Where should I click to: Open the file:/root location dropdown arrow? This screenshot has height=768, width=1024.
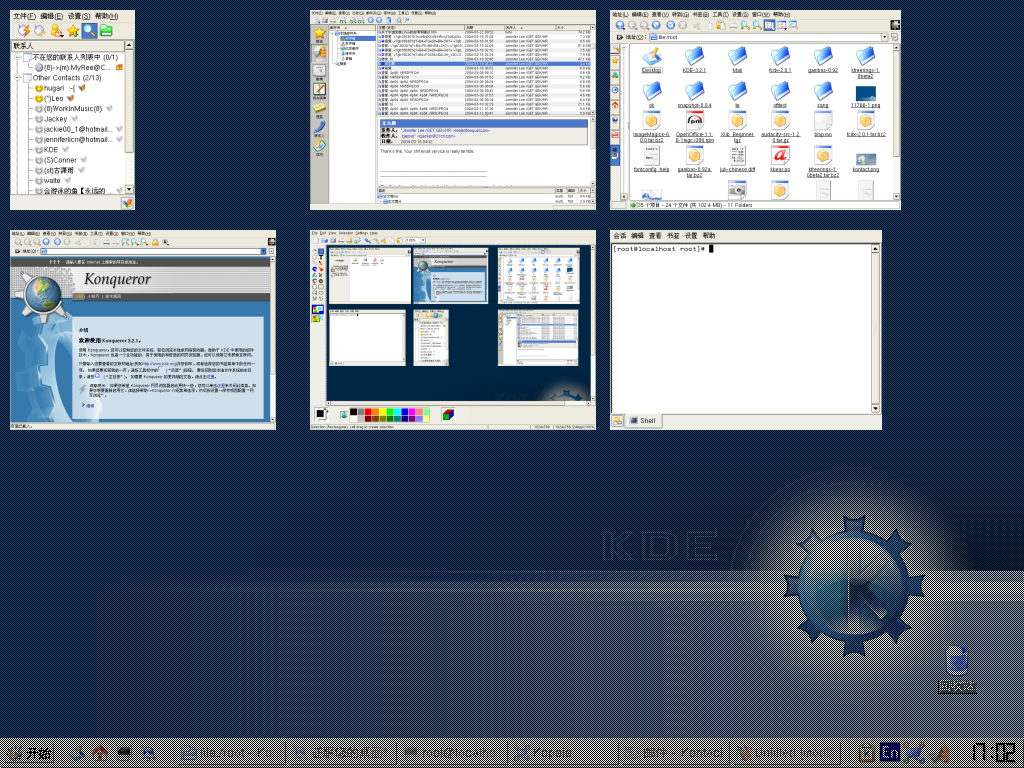tap(885, 37)
